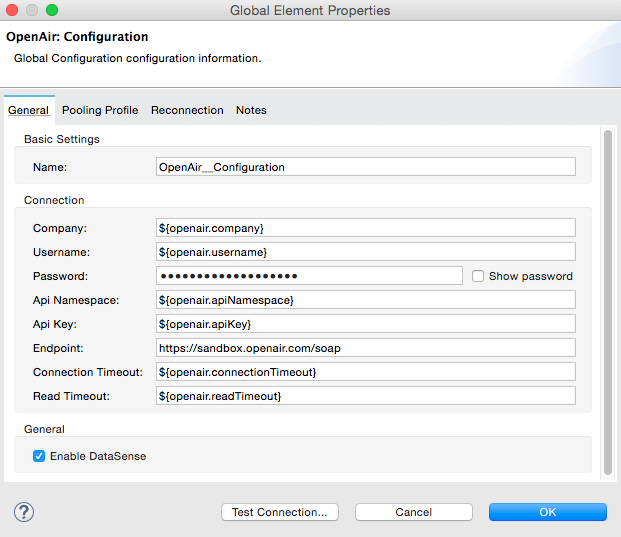Select the Username input field
Viewport: 621px width, 537px height.
[366, 252]
